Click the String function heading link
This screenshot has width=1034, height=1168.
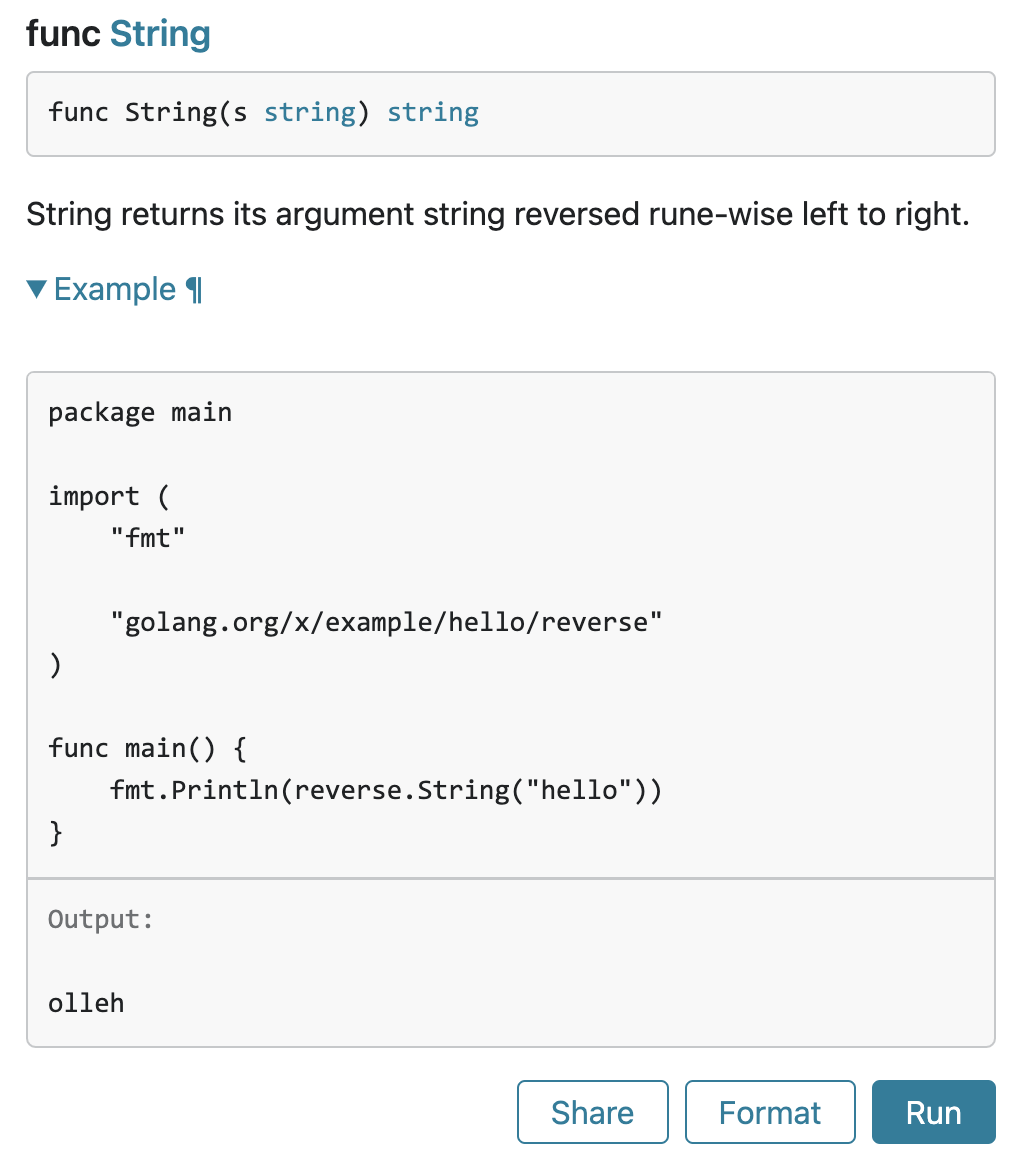(160, 34)
